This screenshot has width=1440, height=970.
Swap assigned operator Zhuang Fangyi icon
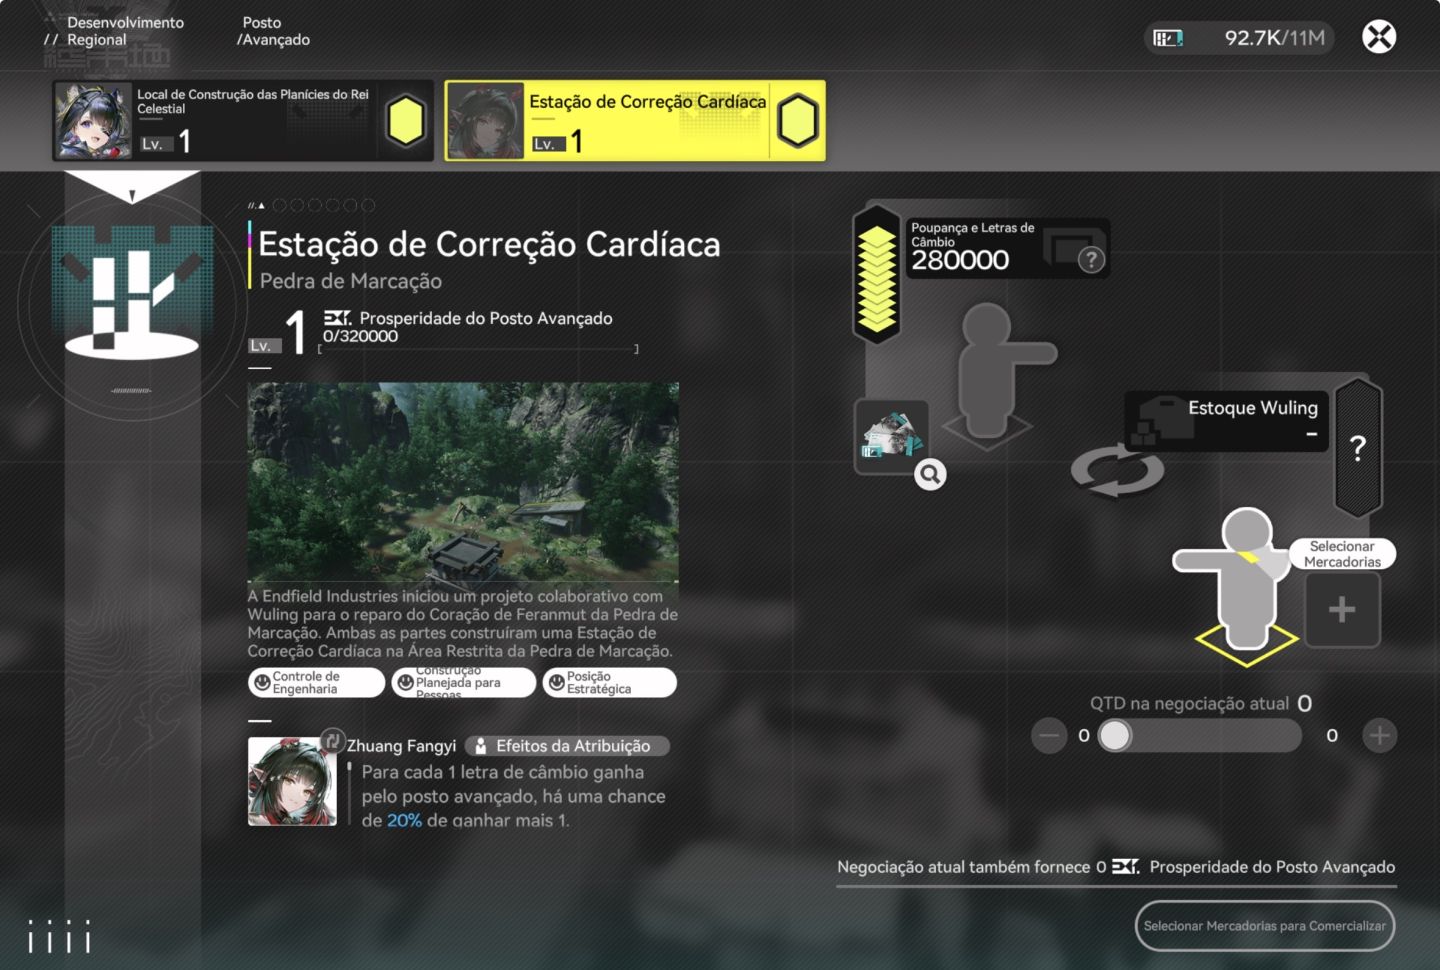(x=333, y=741)
